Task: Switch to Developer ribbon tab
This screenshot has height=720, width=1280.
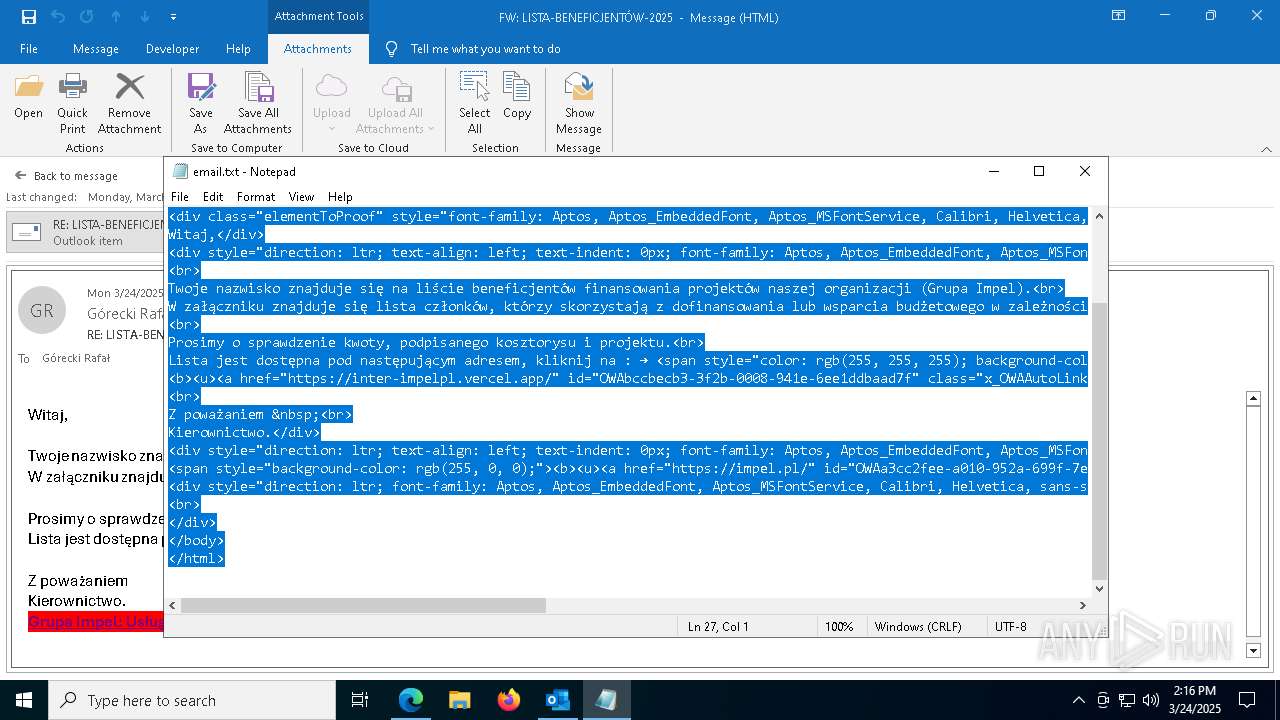Action: 172,49
